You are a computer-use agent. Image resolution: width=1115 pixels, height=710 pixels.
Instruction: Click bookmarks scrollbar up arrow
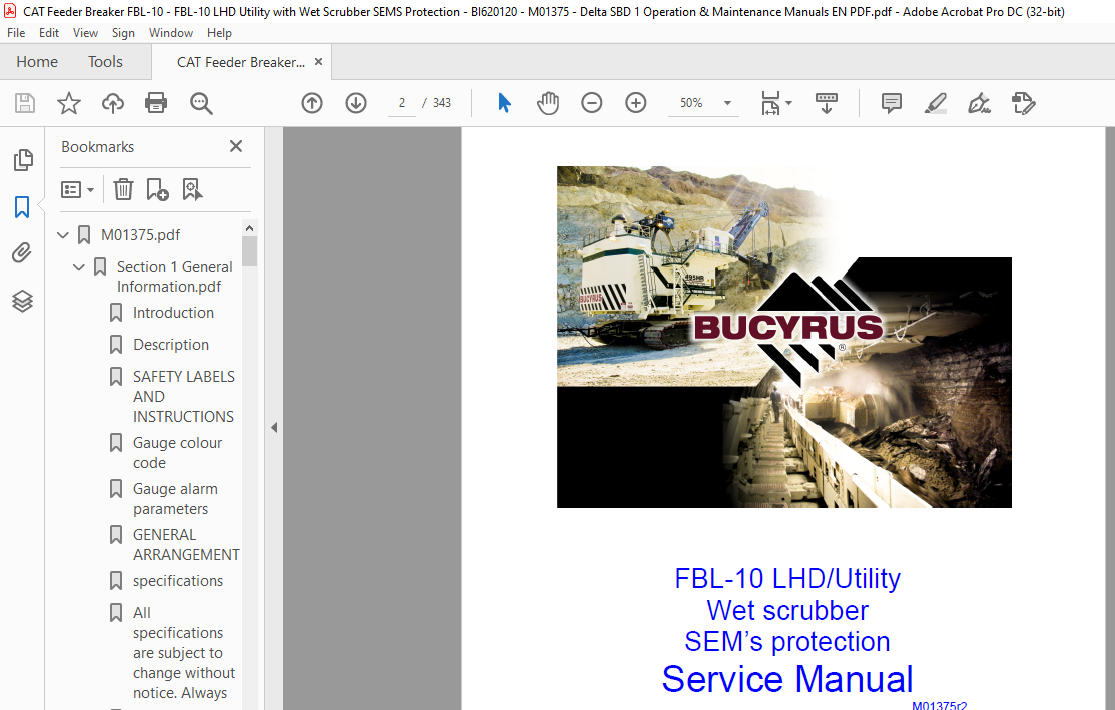pyautogui.click(x=249, y=228)
